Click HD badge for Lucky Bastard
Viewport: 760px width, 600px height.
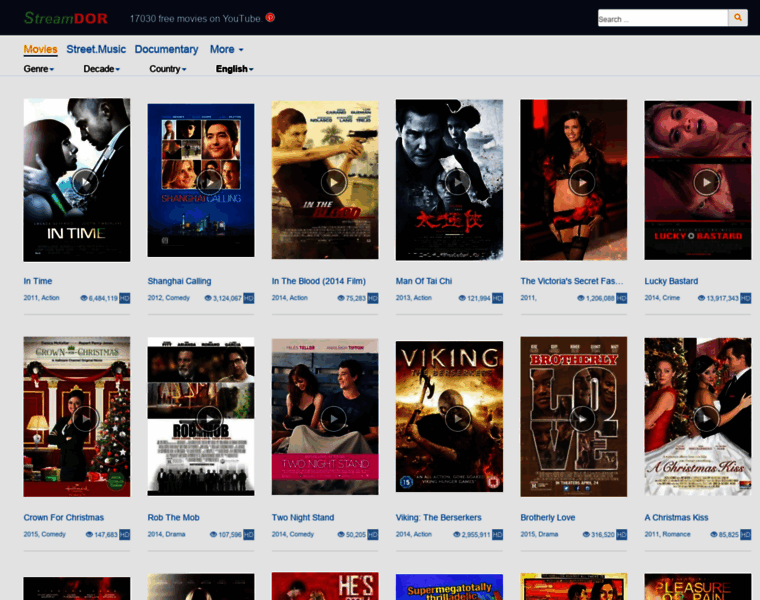746,298
